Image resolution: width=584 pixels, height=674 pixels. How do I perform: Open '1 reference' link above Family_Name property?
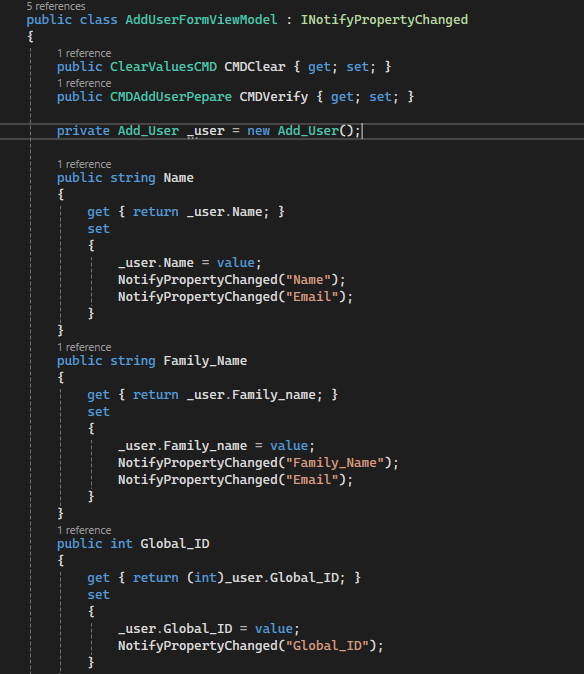tap(84, 347)
